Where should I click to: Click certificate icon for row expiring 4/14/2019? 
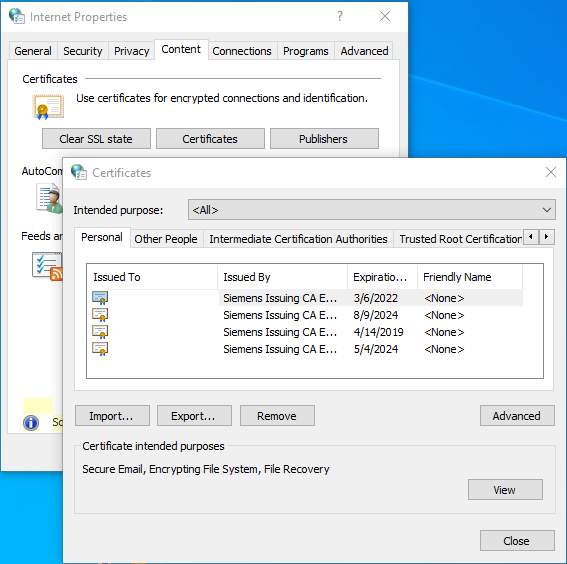[100, 332]
